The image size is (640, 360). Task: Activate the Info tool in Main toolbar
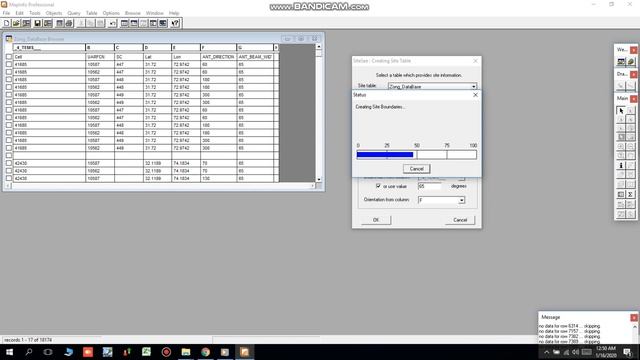pos(621,165)
